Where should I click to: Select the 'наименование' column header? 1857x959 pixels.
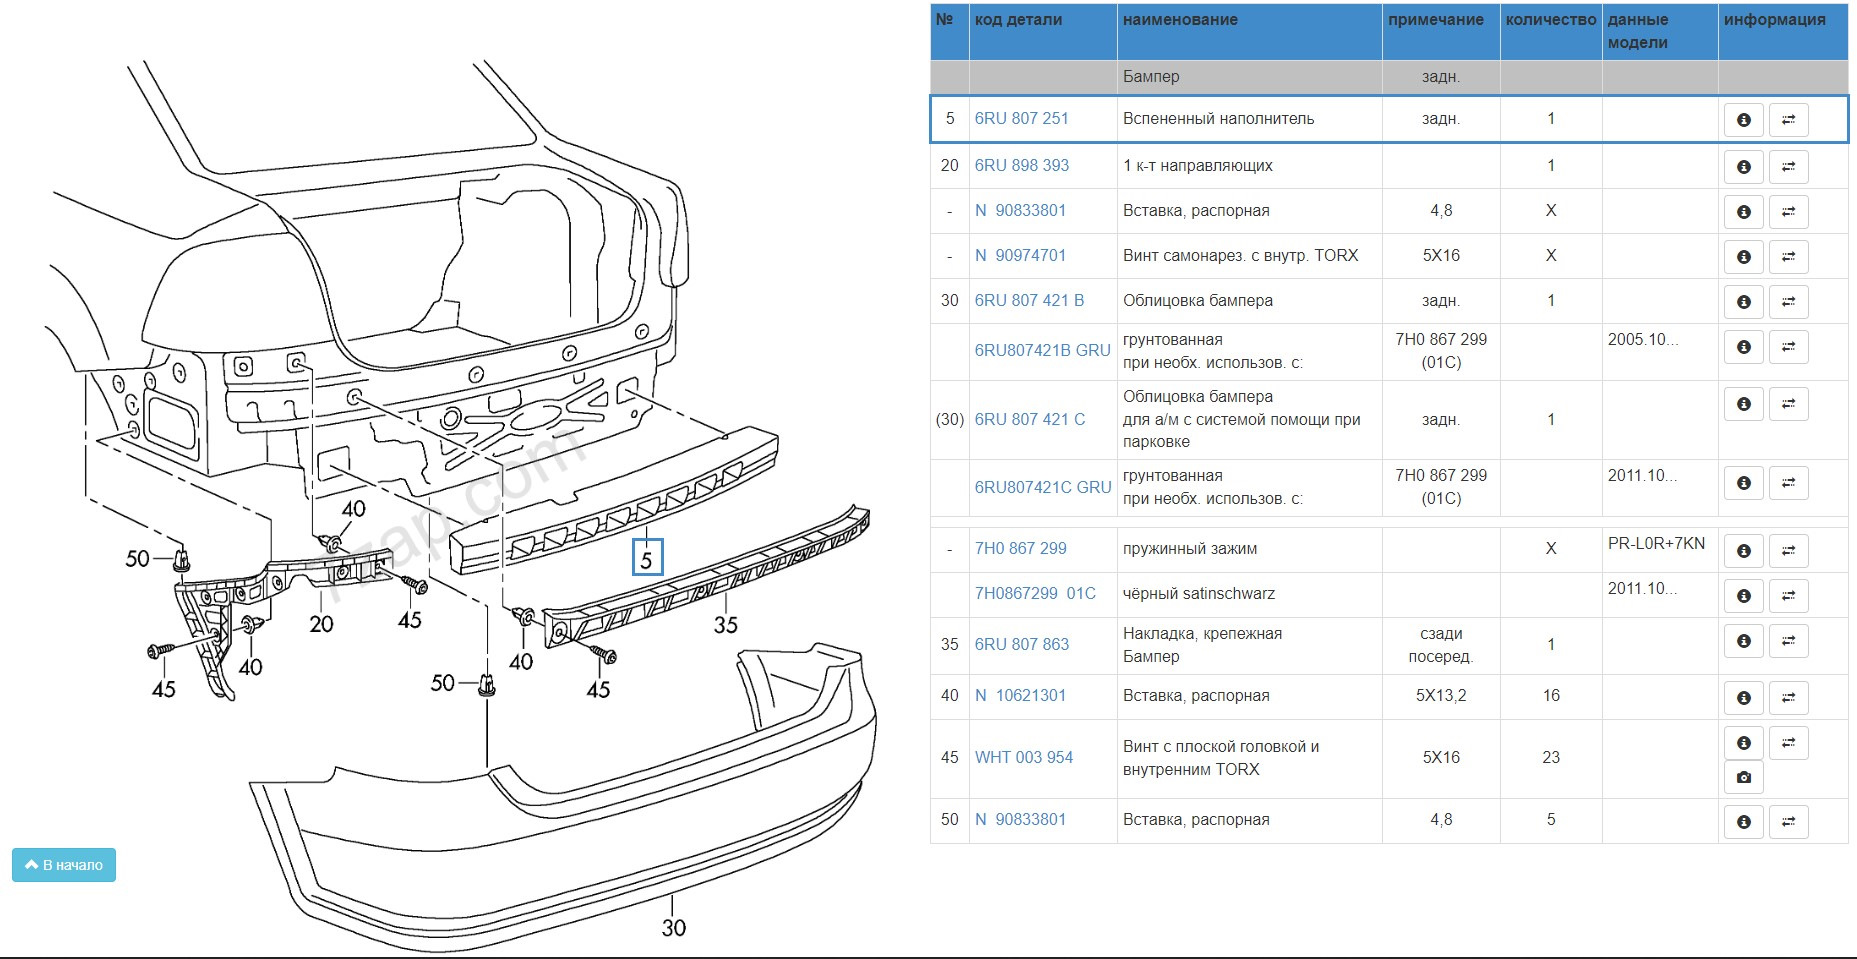tap(1180, 20)
